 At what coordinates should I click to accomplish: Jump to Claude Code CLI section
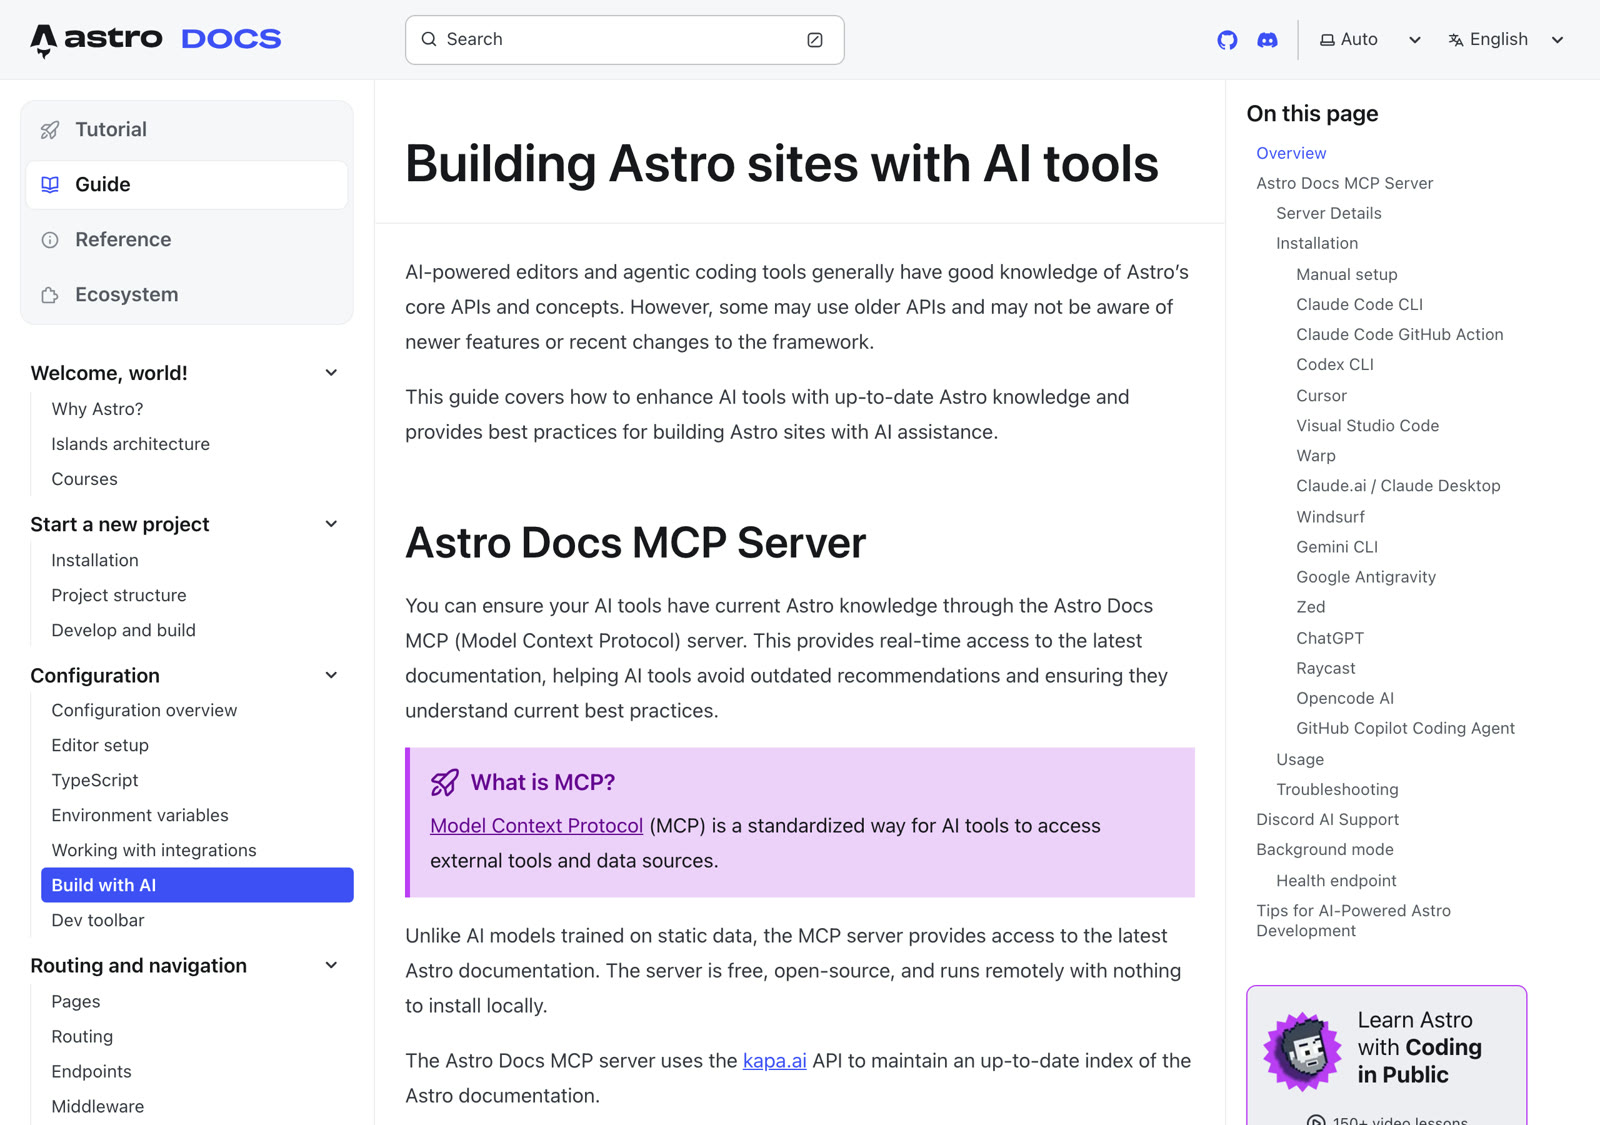point(1359,304)
